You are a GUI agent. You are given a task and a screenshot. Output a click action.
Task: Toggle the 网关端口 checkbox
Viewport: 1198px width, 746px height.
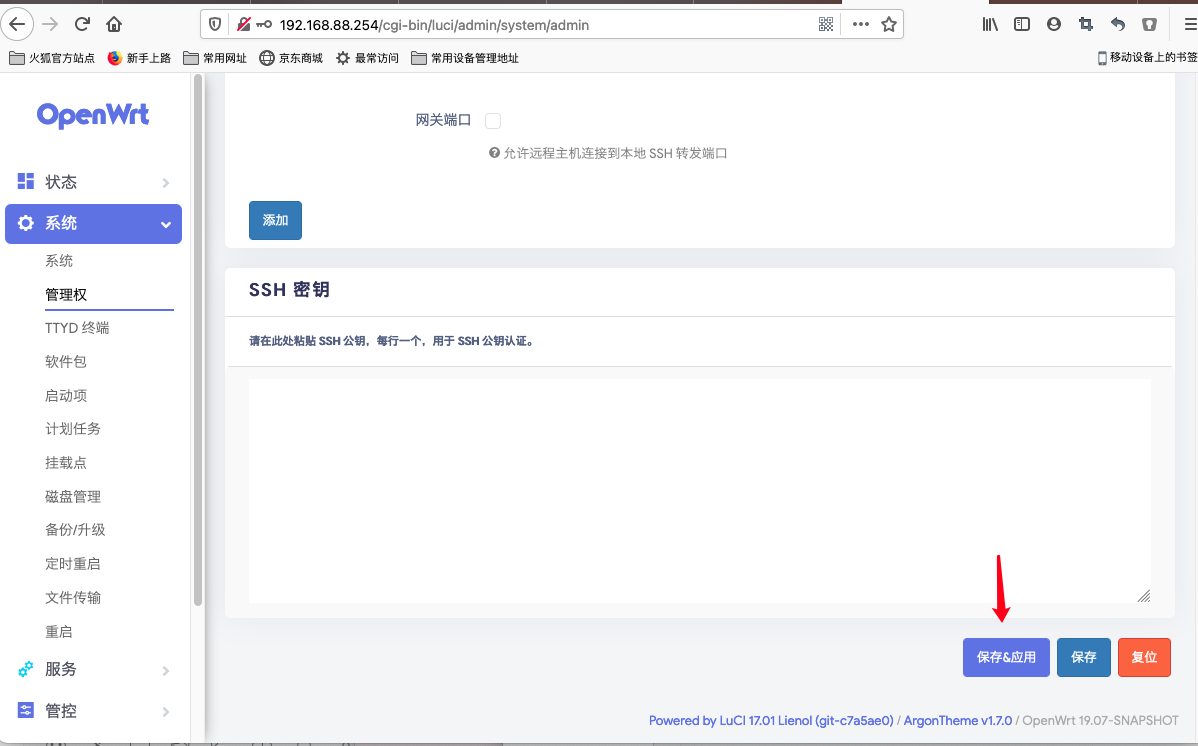pyautogui.click(x=493, y=121)
